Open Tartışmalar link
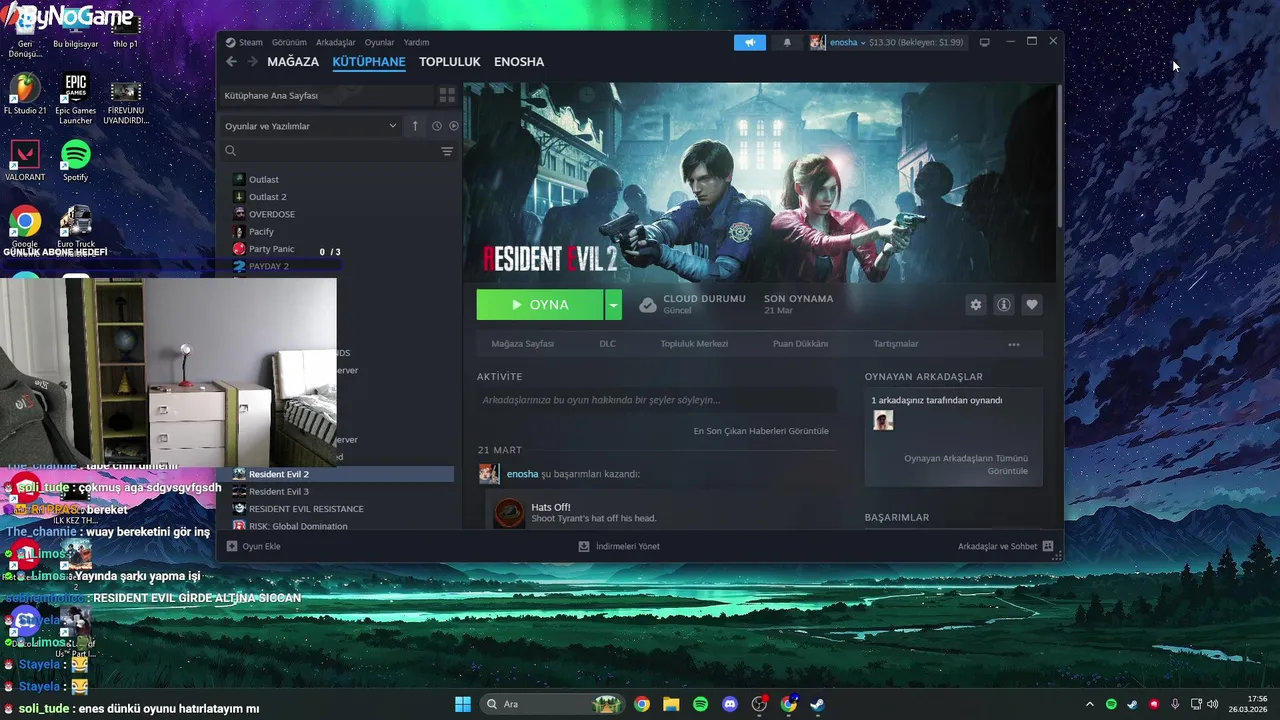Viewport: 1280px width, 720px height. point(896,344)
